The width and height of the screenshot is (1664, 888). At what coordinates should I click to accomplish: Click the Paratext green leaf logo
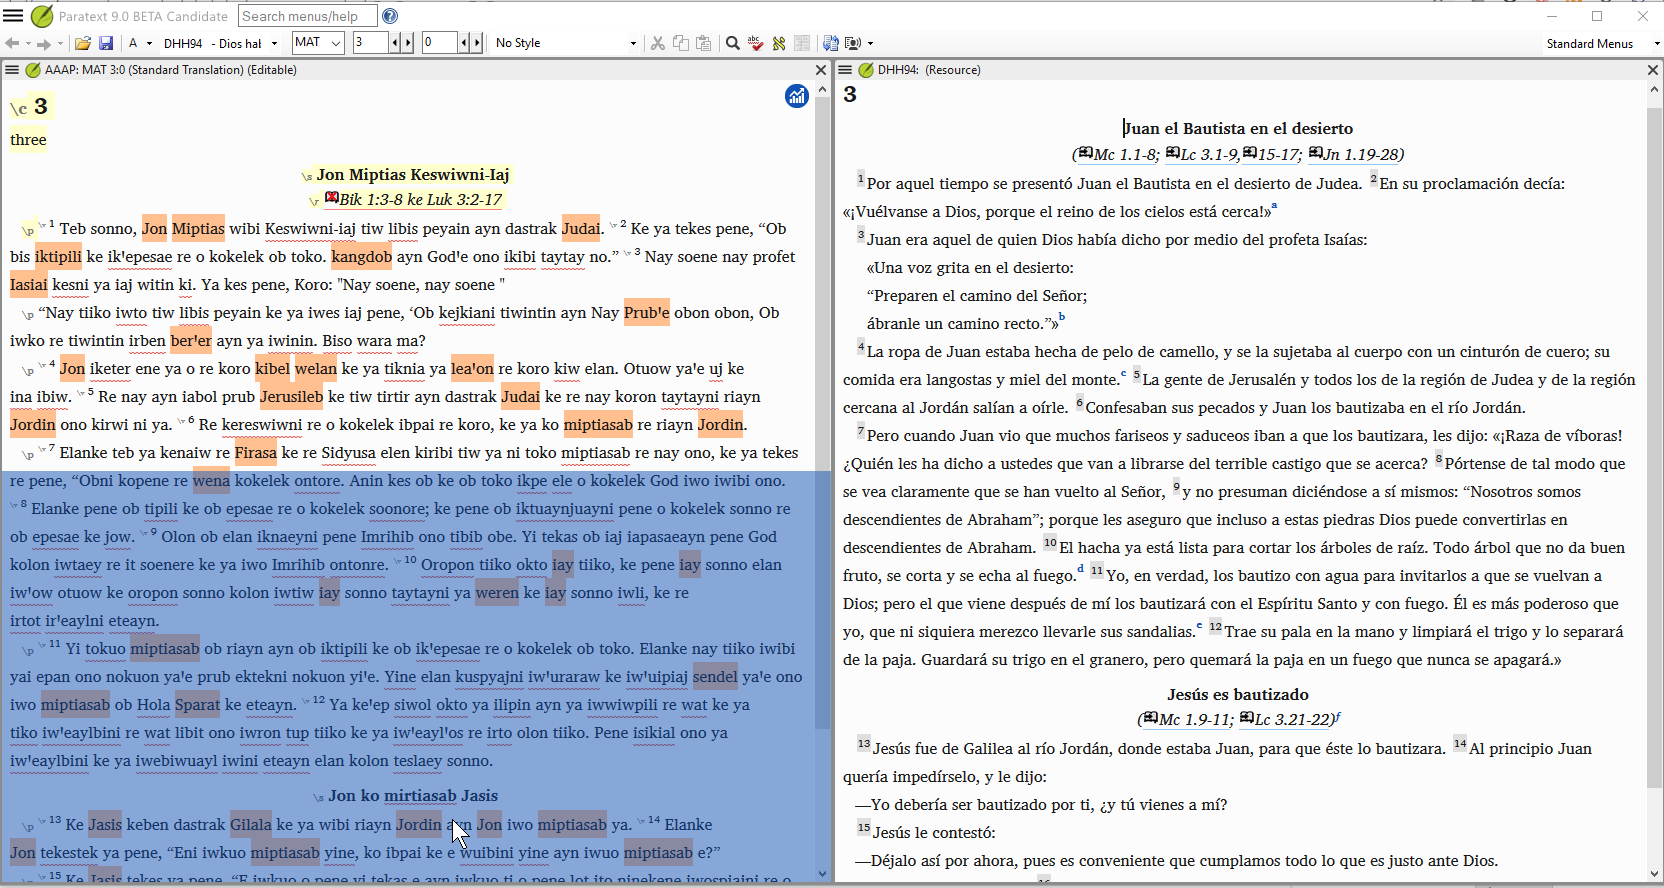(42, 16)
